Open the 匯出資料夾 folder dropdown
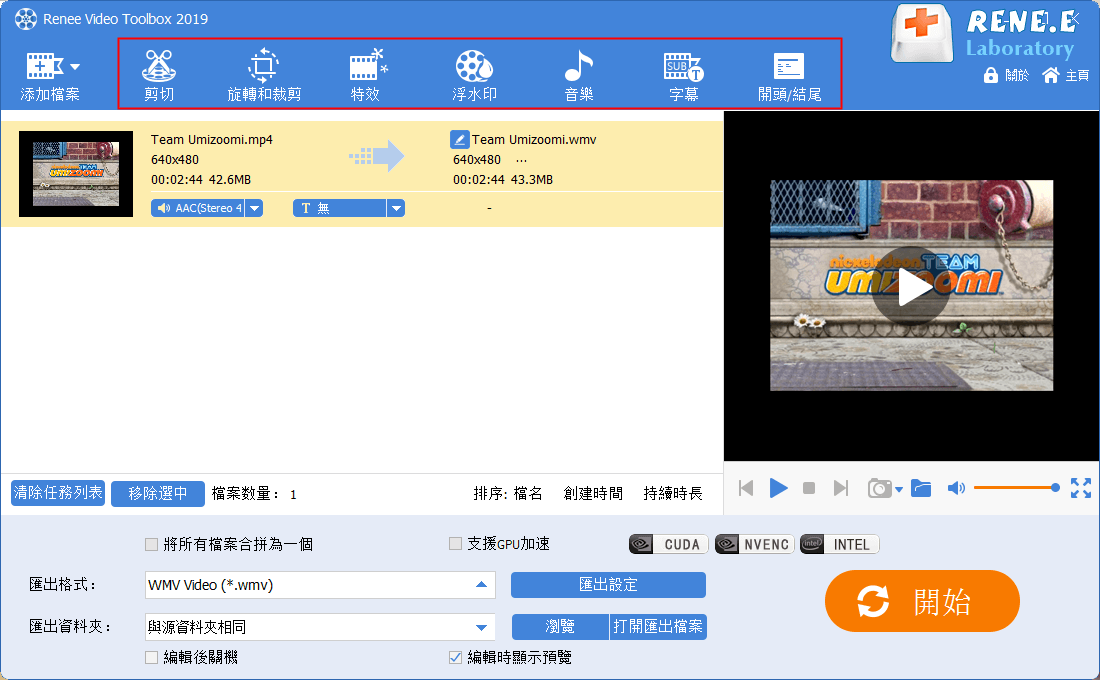 (x=320, y=627)
